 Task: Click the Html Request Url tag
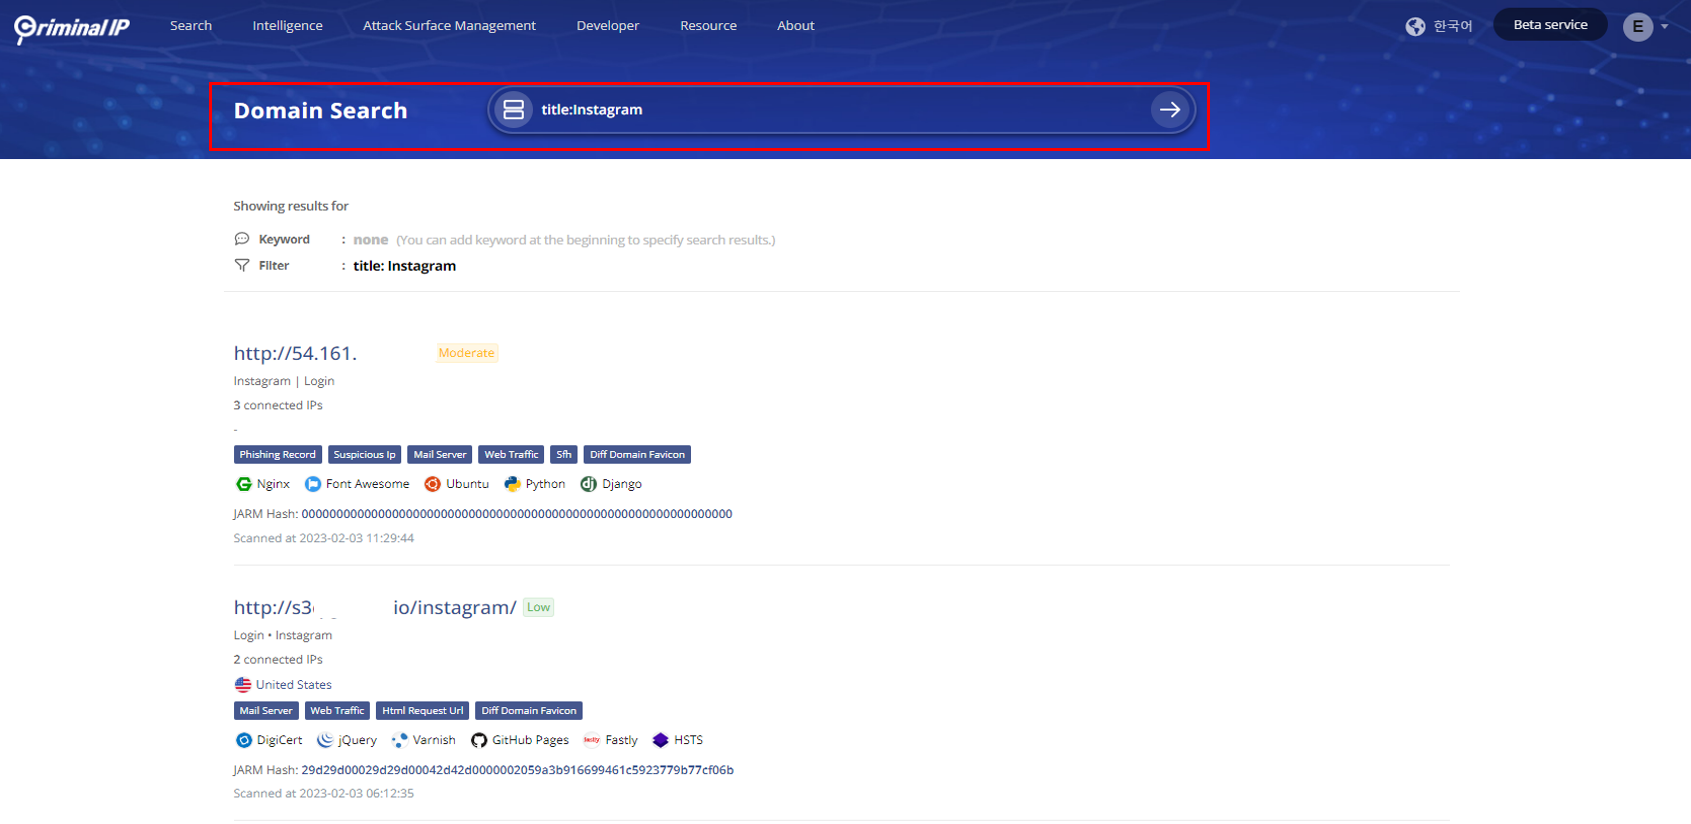pyautogui.click(x=422, y=711)
